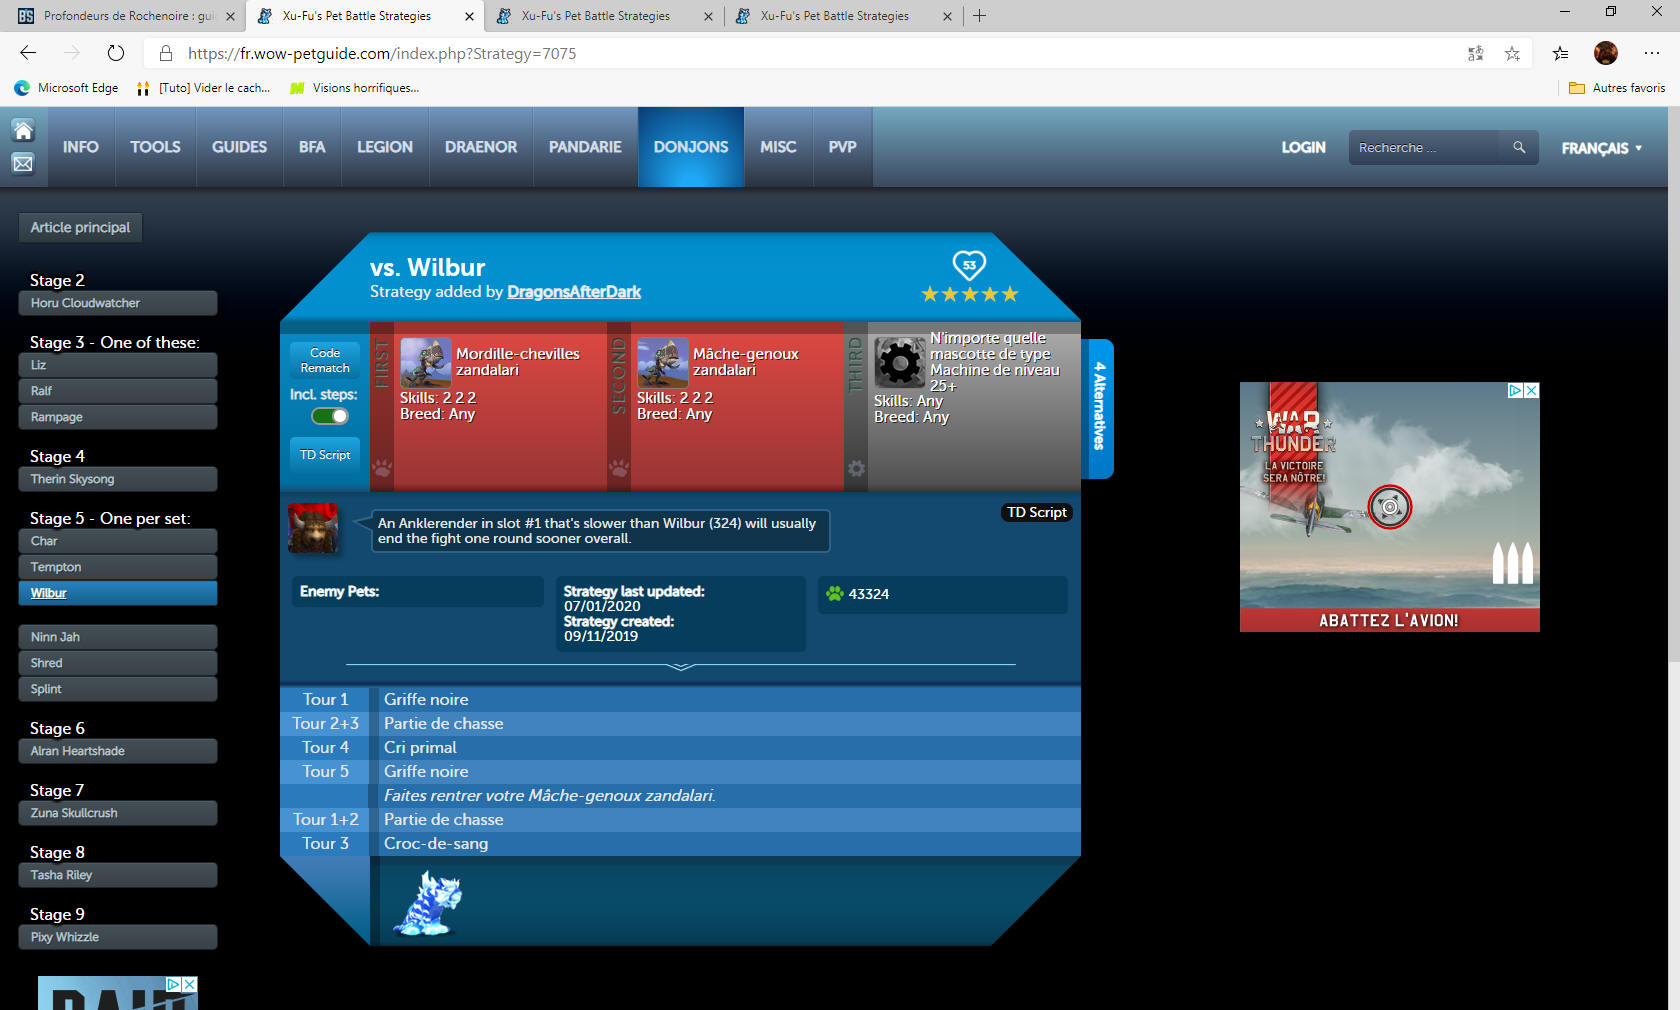The height and width of the screenshot is (1010, 1680).
Task: Select Pixy Whizzle in Stage 9
Action: coord(118,937)
